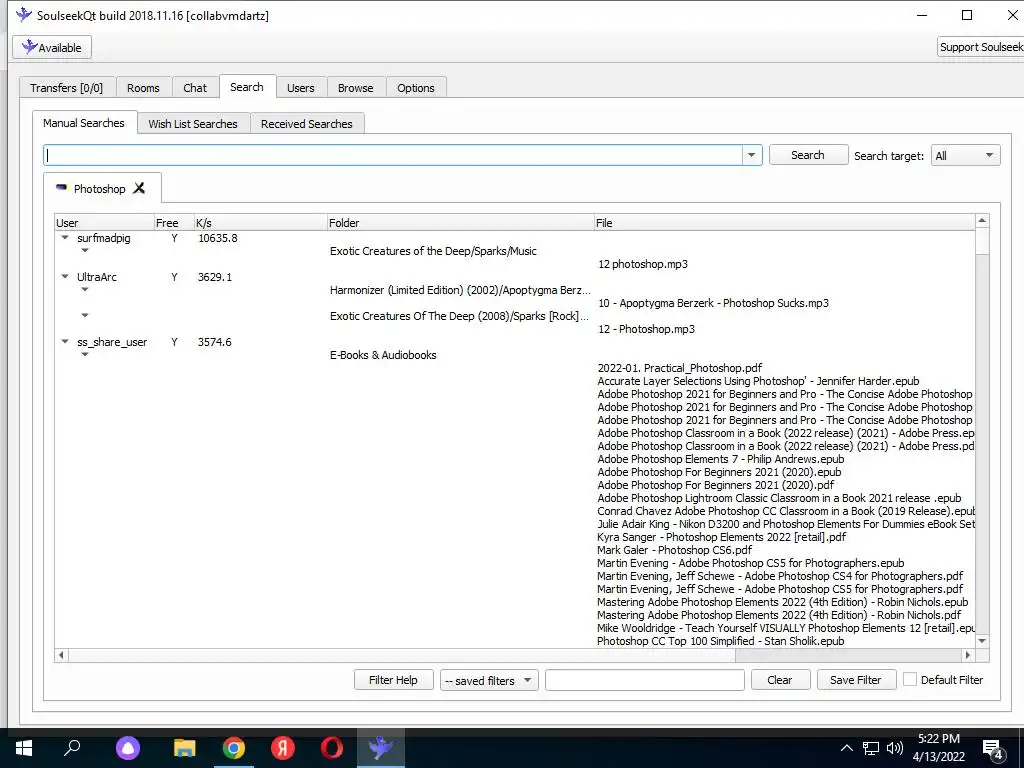Open the Options tab
Viewport: 1024px width, 768px height.
[415, 88]
